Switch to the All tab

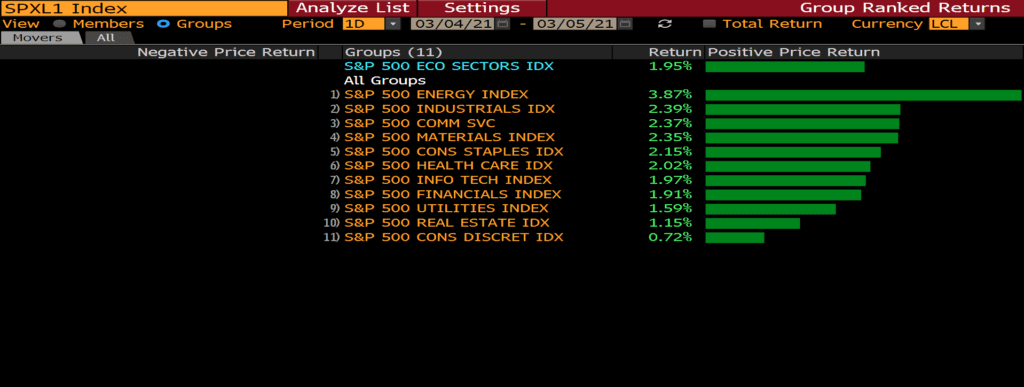106,38
